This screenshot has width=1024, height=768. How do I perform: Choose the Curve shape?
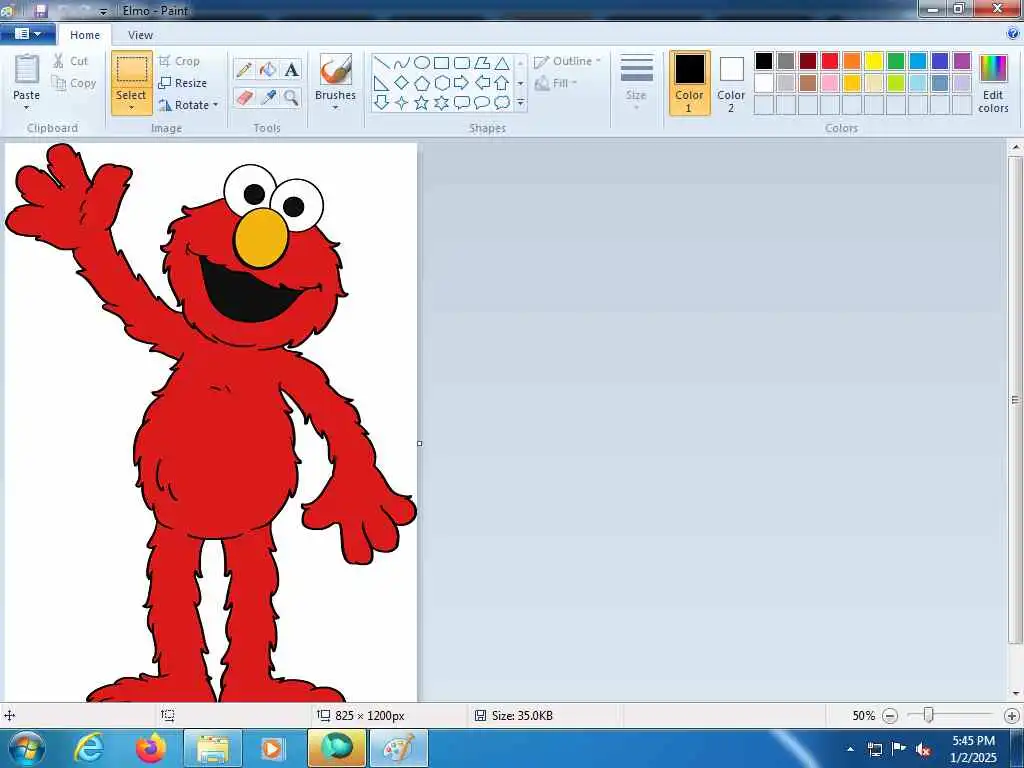pos(402,63)
